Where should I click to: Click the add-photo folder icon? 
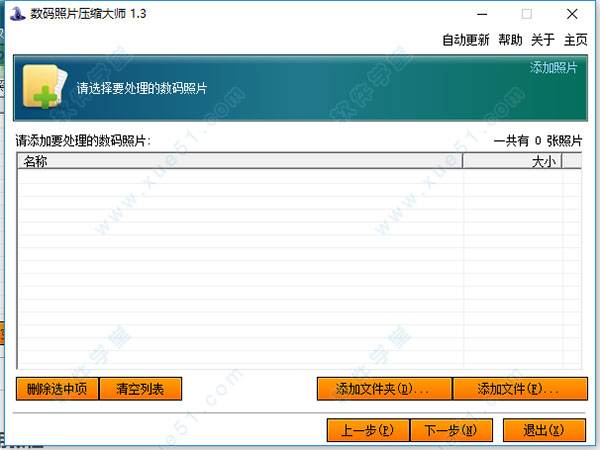click(45, 87)
